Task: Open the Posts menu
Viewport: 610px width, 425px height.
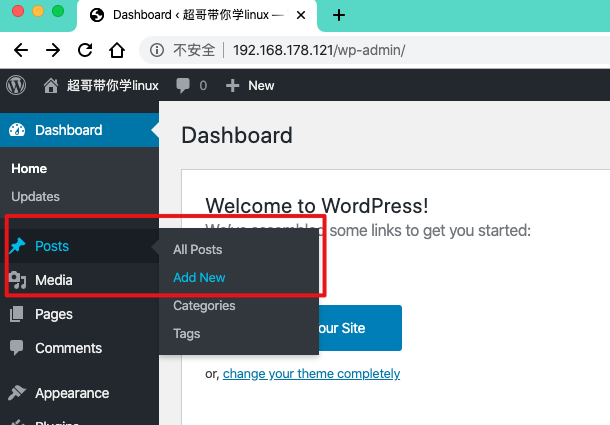Action: (x=79, y=246)
